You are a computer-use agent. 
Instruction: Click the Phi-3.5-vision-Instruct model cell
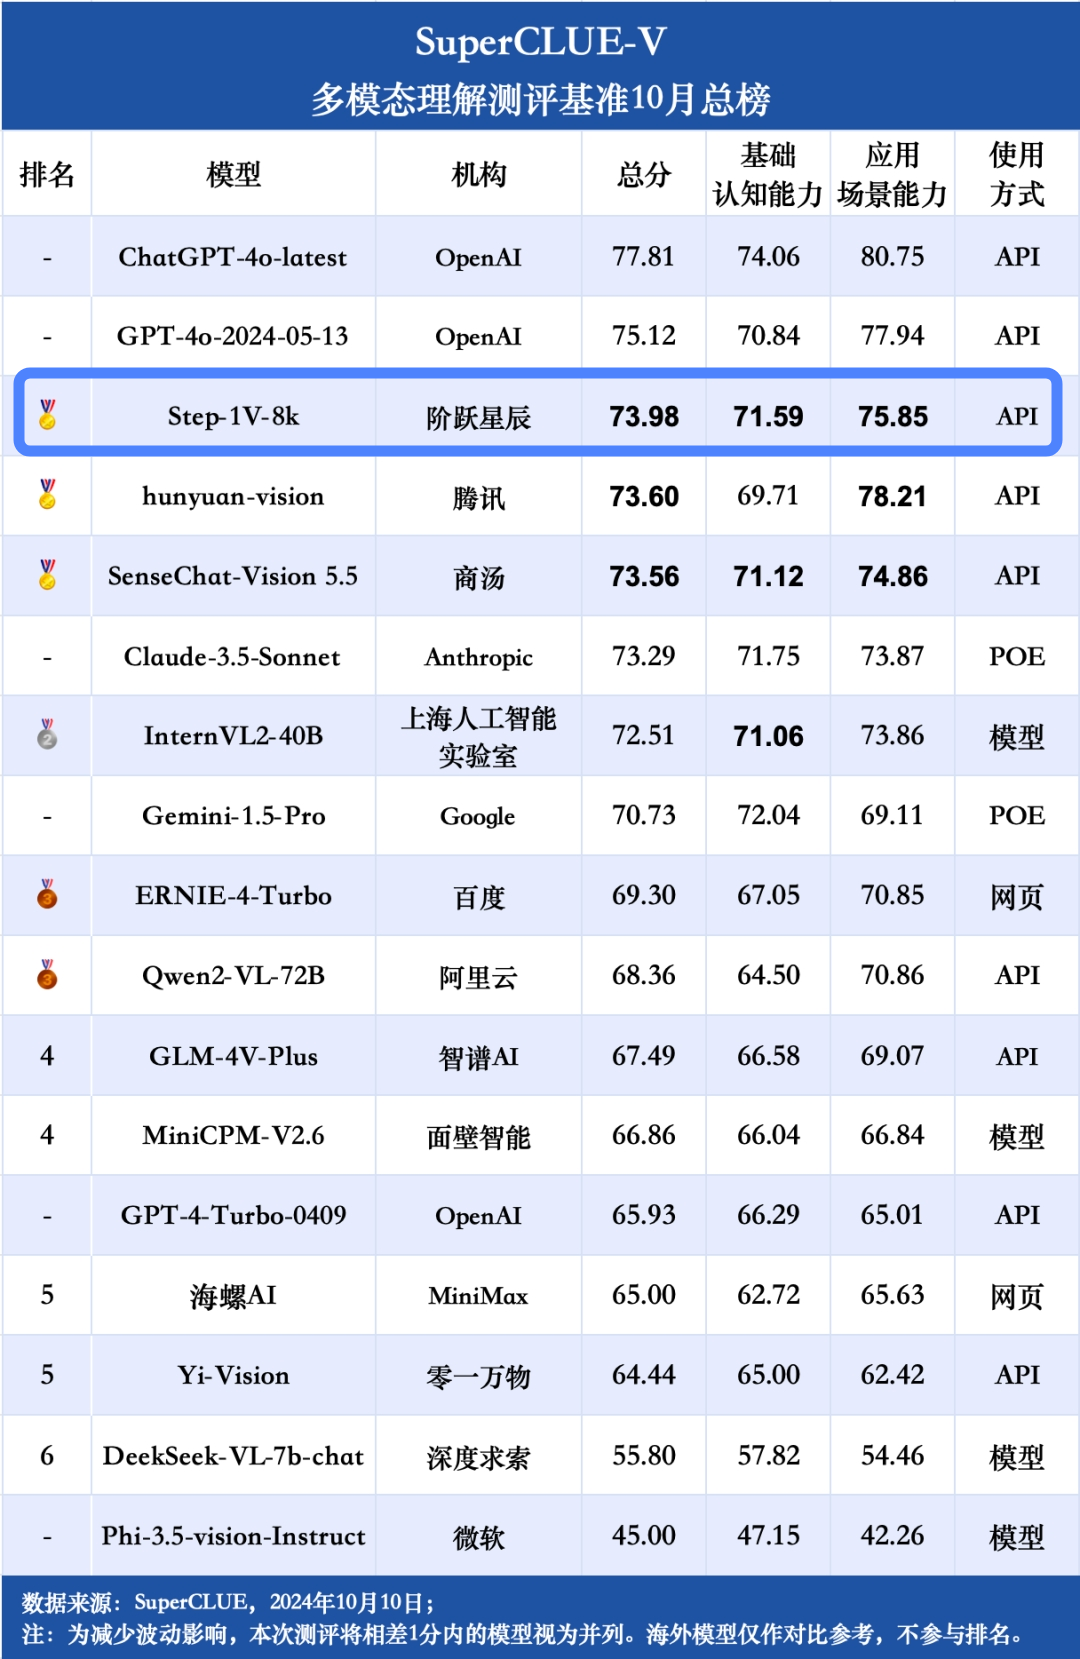tap(233, 1536)
